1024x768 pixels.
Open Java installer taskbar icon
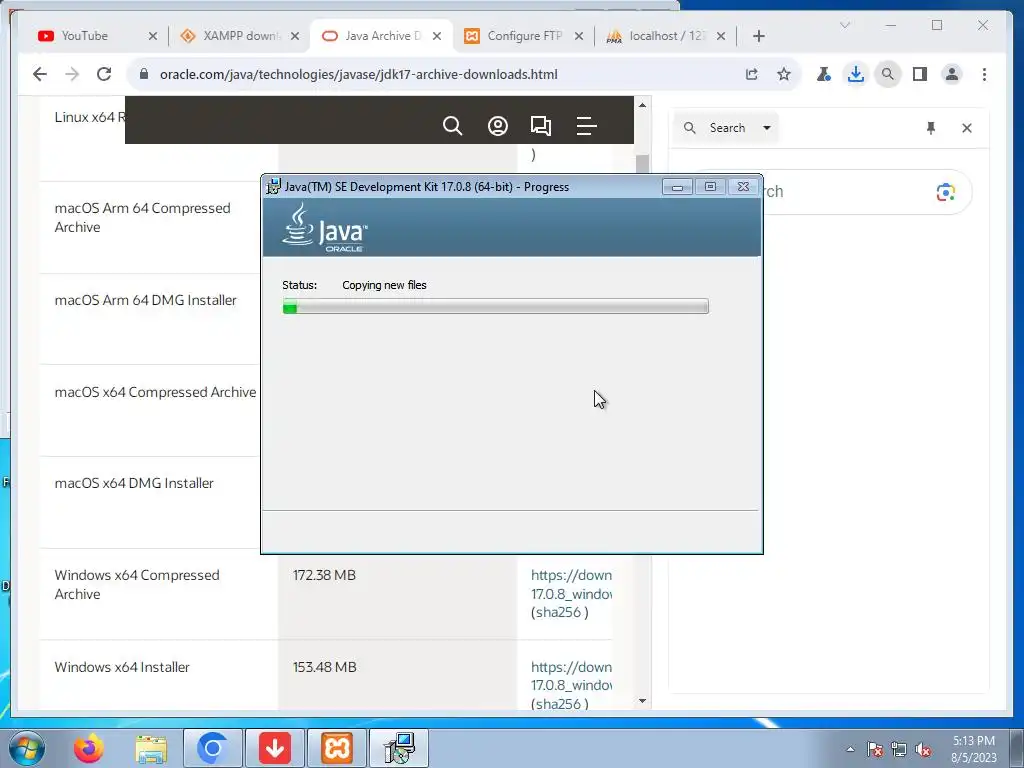click(x=399, y=748)
